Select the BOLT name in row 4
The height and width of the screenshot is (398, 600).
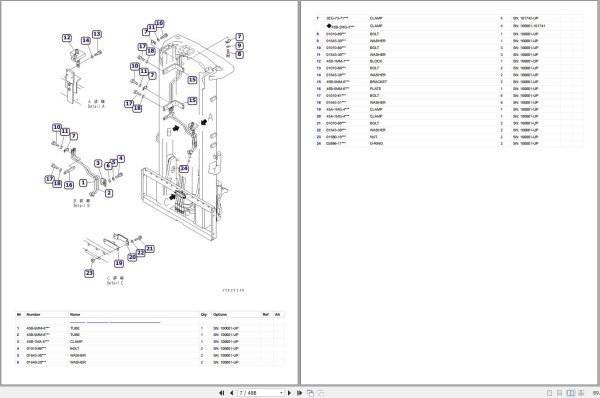75,349
